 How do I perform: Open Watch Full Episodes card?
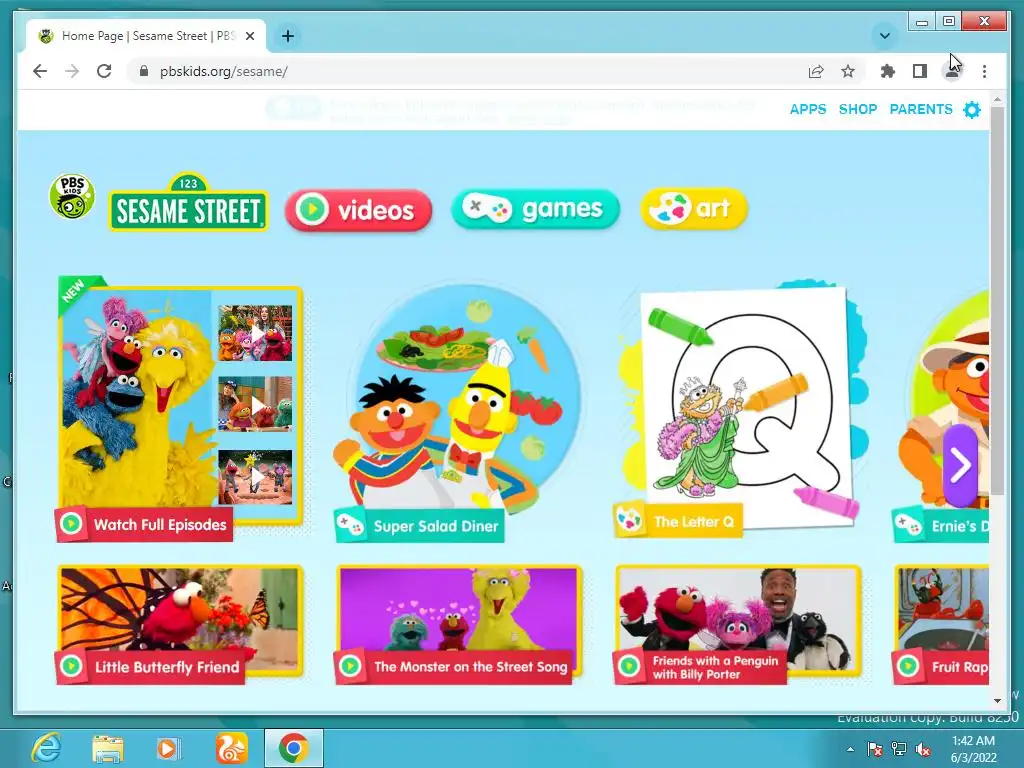(x=180, y=408)
